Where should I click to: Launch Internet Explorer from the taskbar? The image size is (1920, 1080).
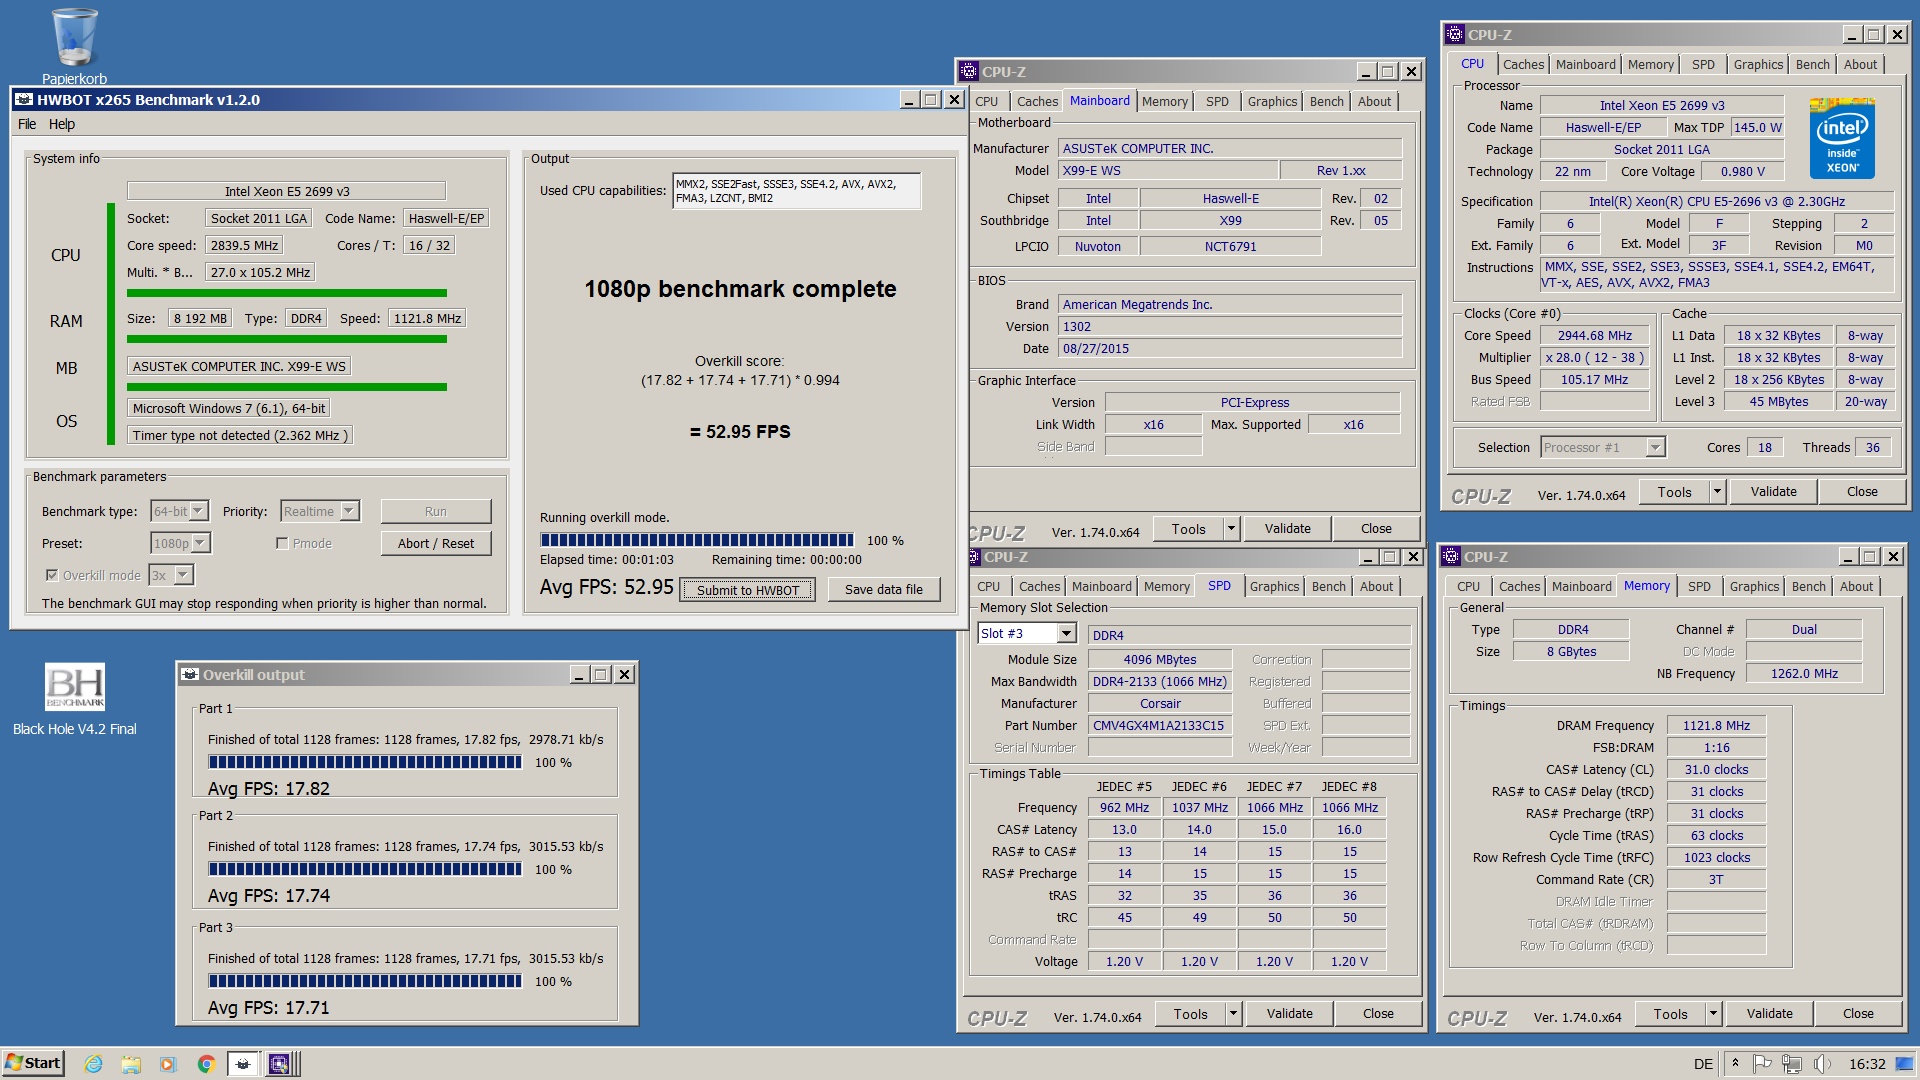tap(93, 1064)
